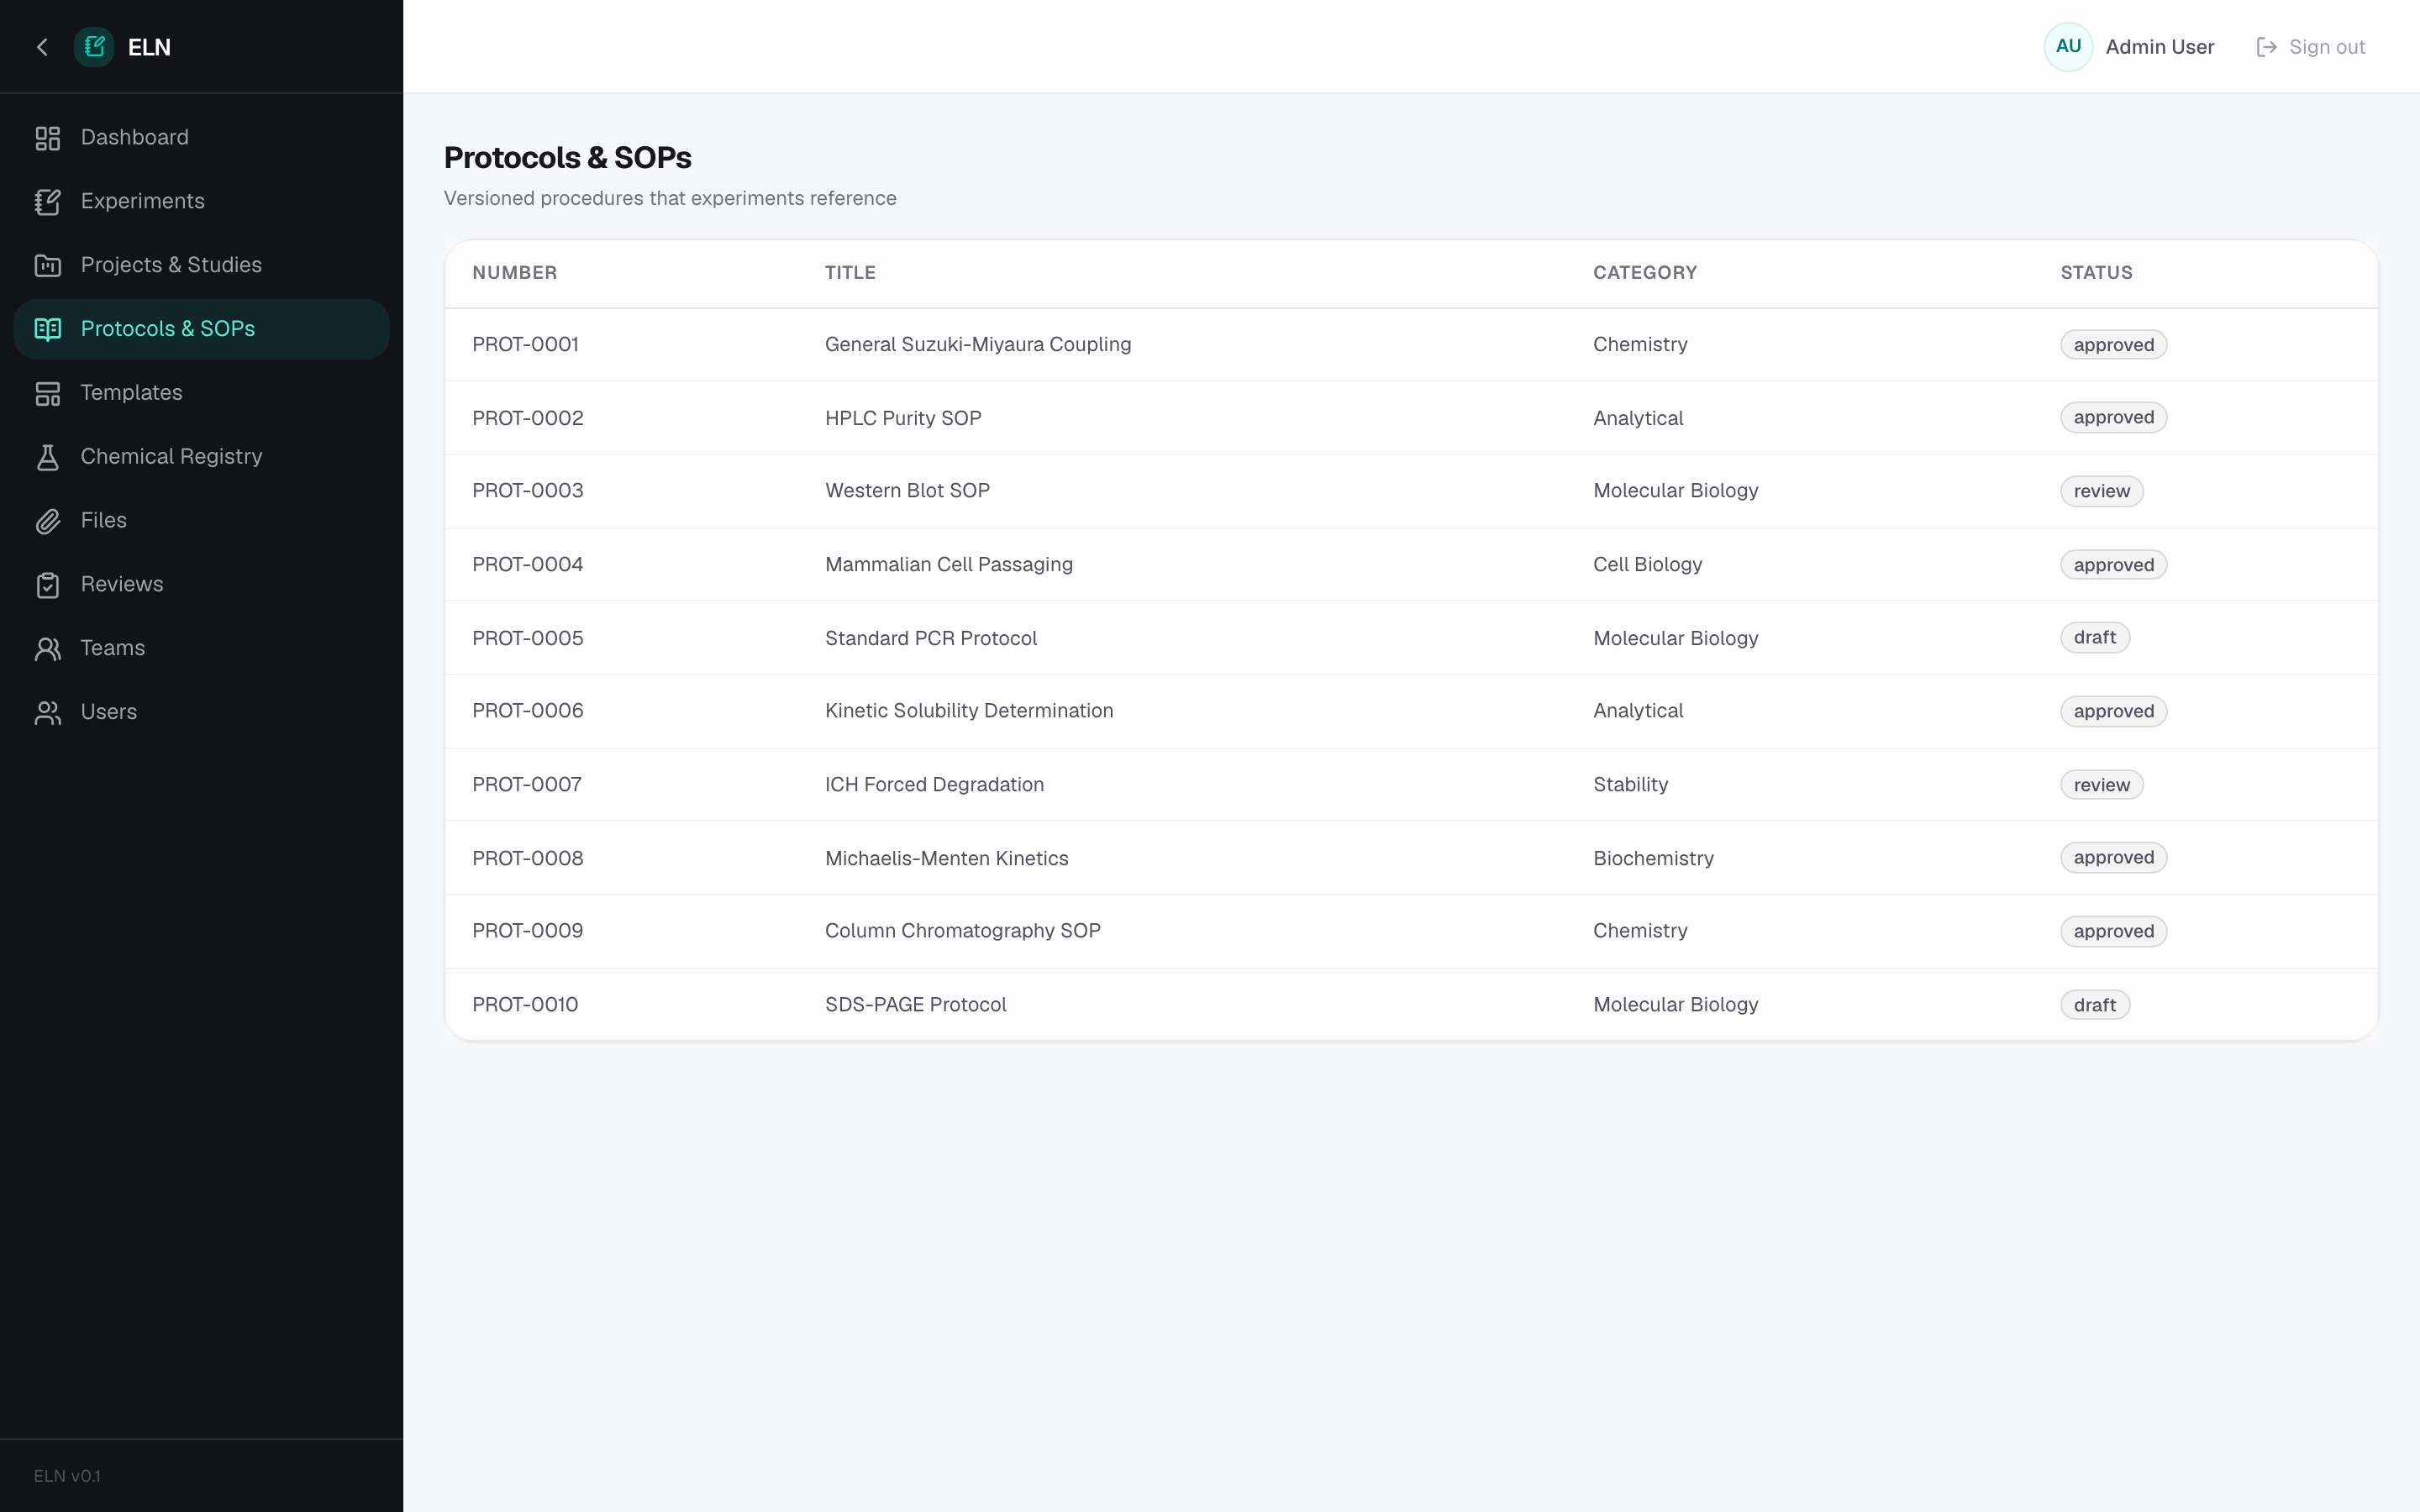Click the CATEGORY column header
The height and width of the screenshot is (1512, 2420).
[1644, 273]
